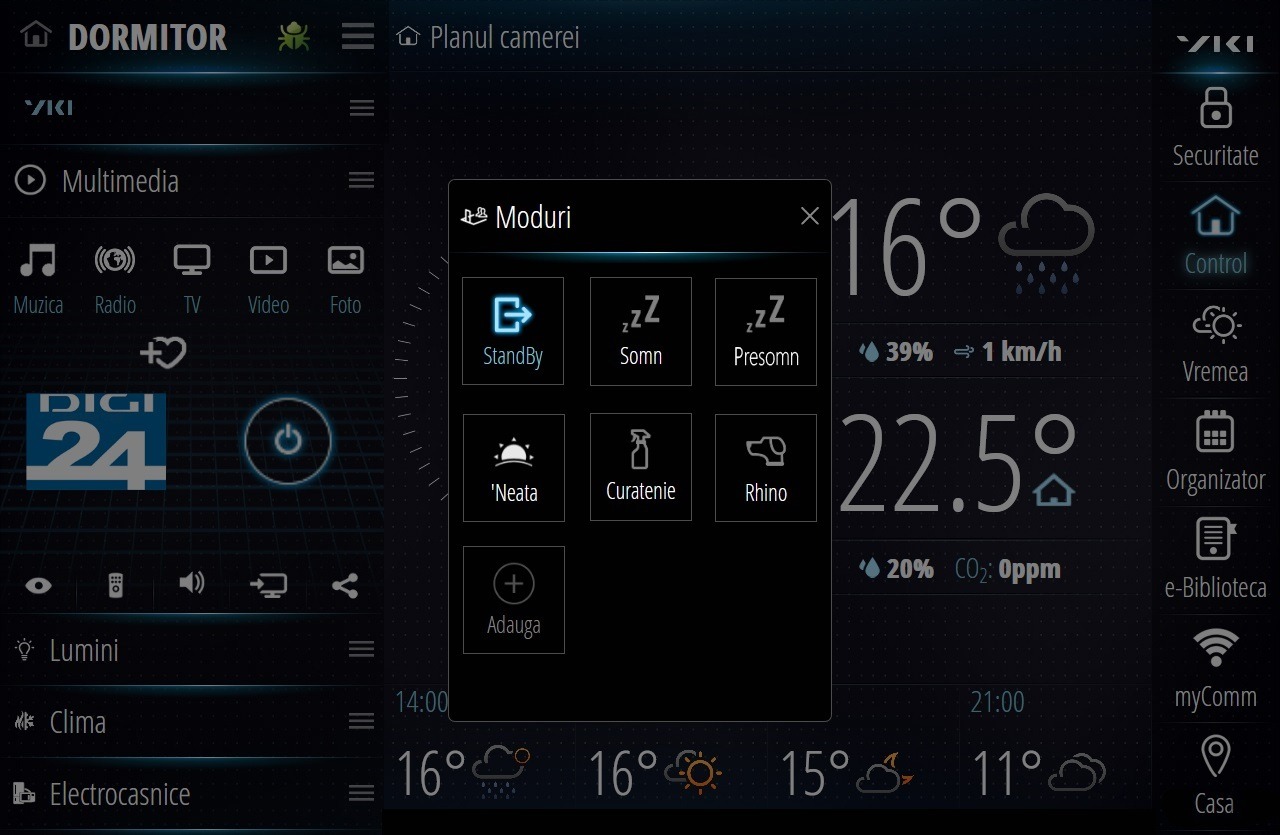Toggle the multimedia power button
This screenshot has width=1280, height=835.
[x=288, y=440]
